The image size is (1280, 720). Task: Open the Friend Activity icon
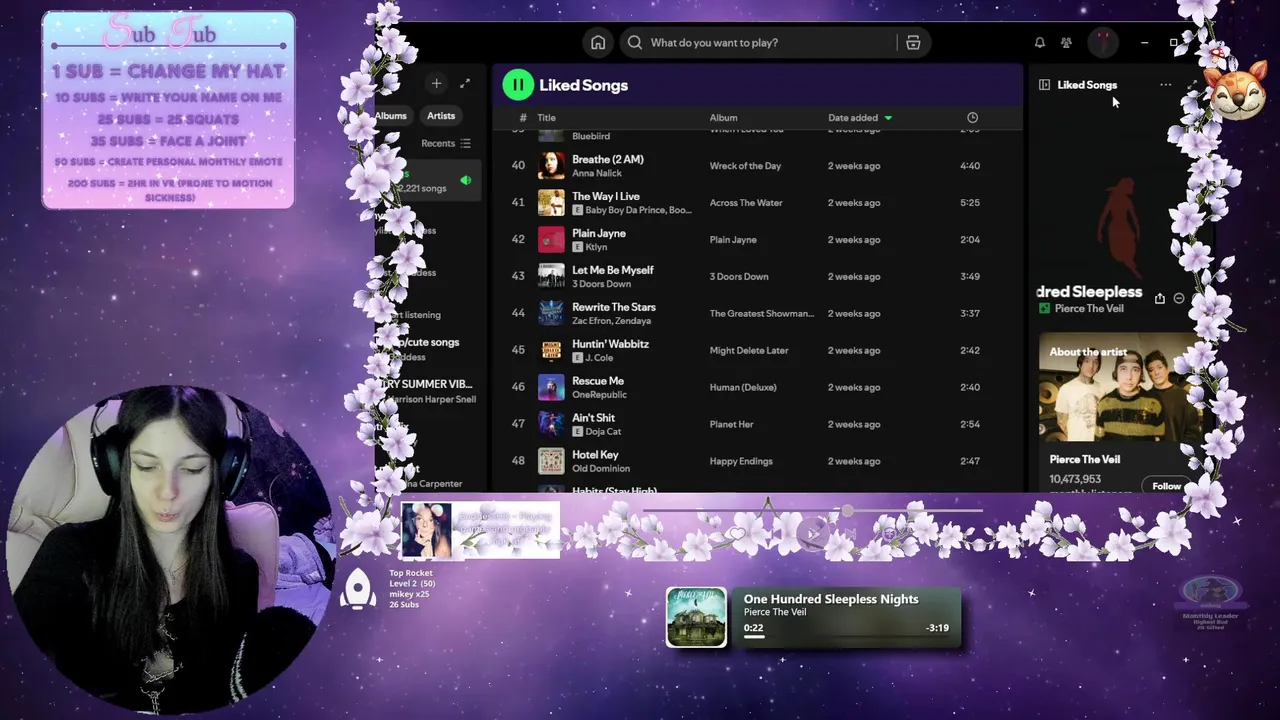coord(1066,43)
